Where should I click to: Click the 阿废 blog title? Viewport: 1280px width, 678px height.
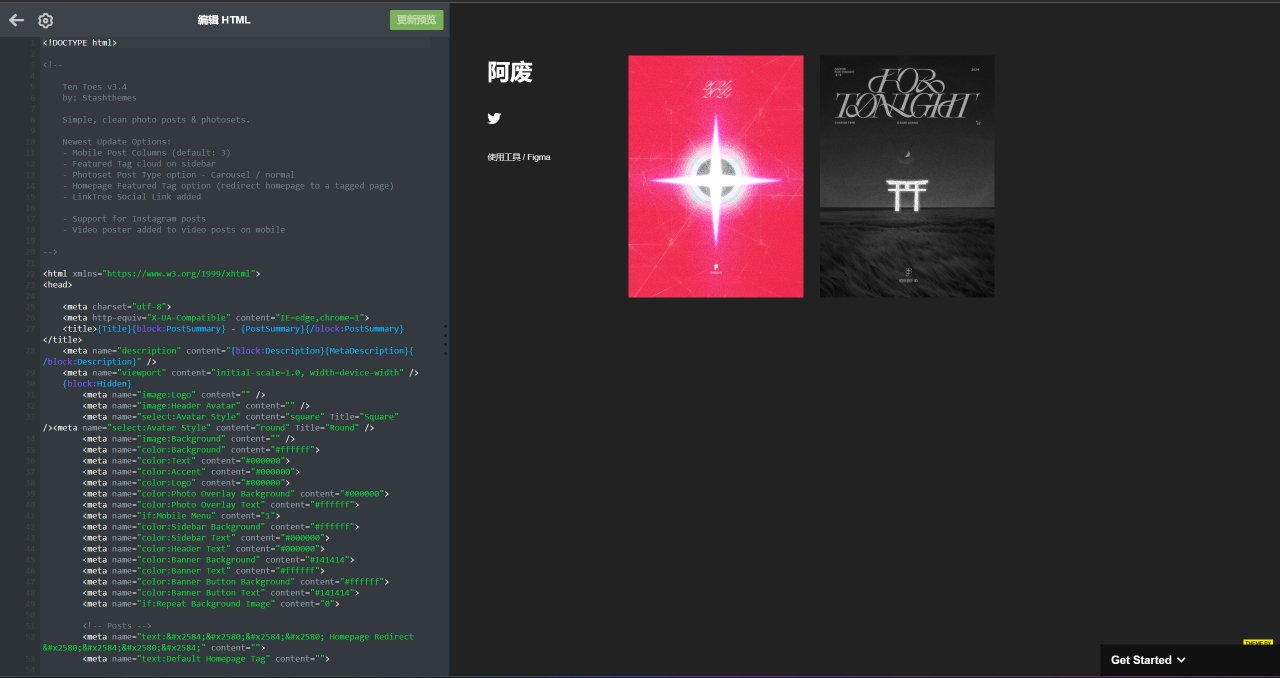point(510,72)
